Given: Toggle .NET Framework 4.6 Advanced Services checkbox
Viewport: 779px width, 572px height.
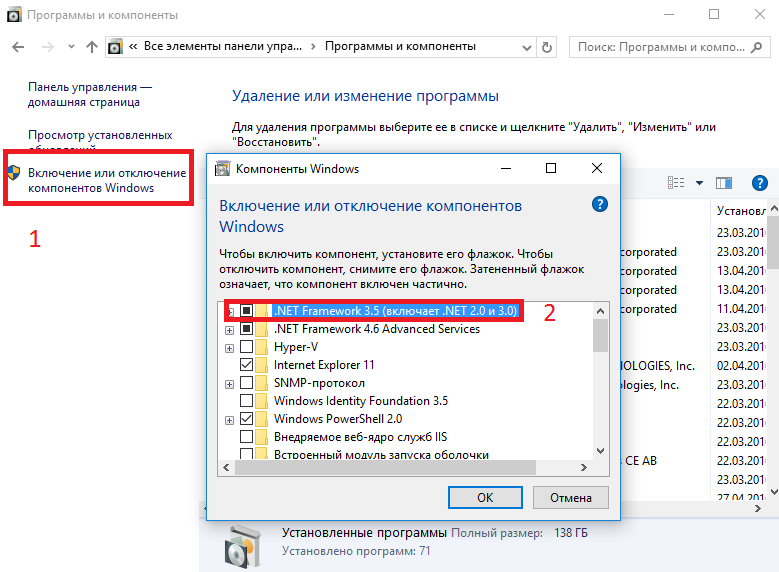Looking at the screenshot, I should point(246,328).
